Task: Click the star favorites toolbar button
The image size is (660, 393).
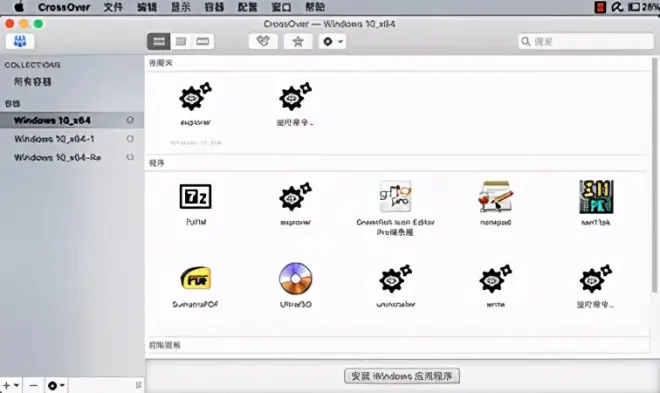Action: click(x=298, y=41)
